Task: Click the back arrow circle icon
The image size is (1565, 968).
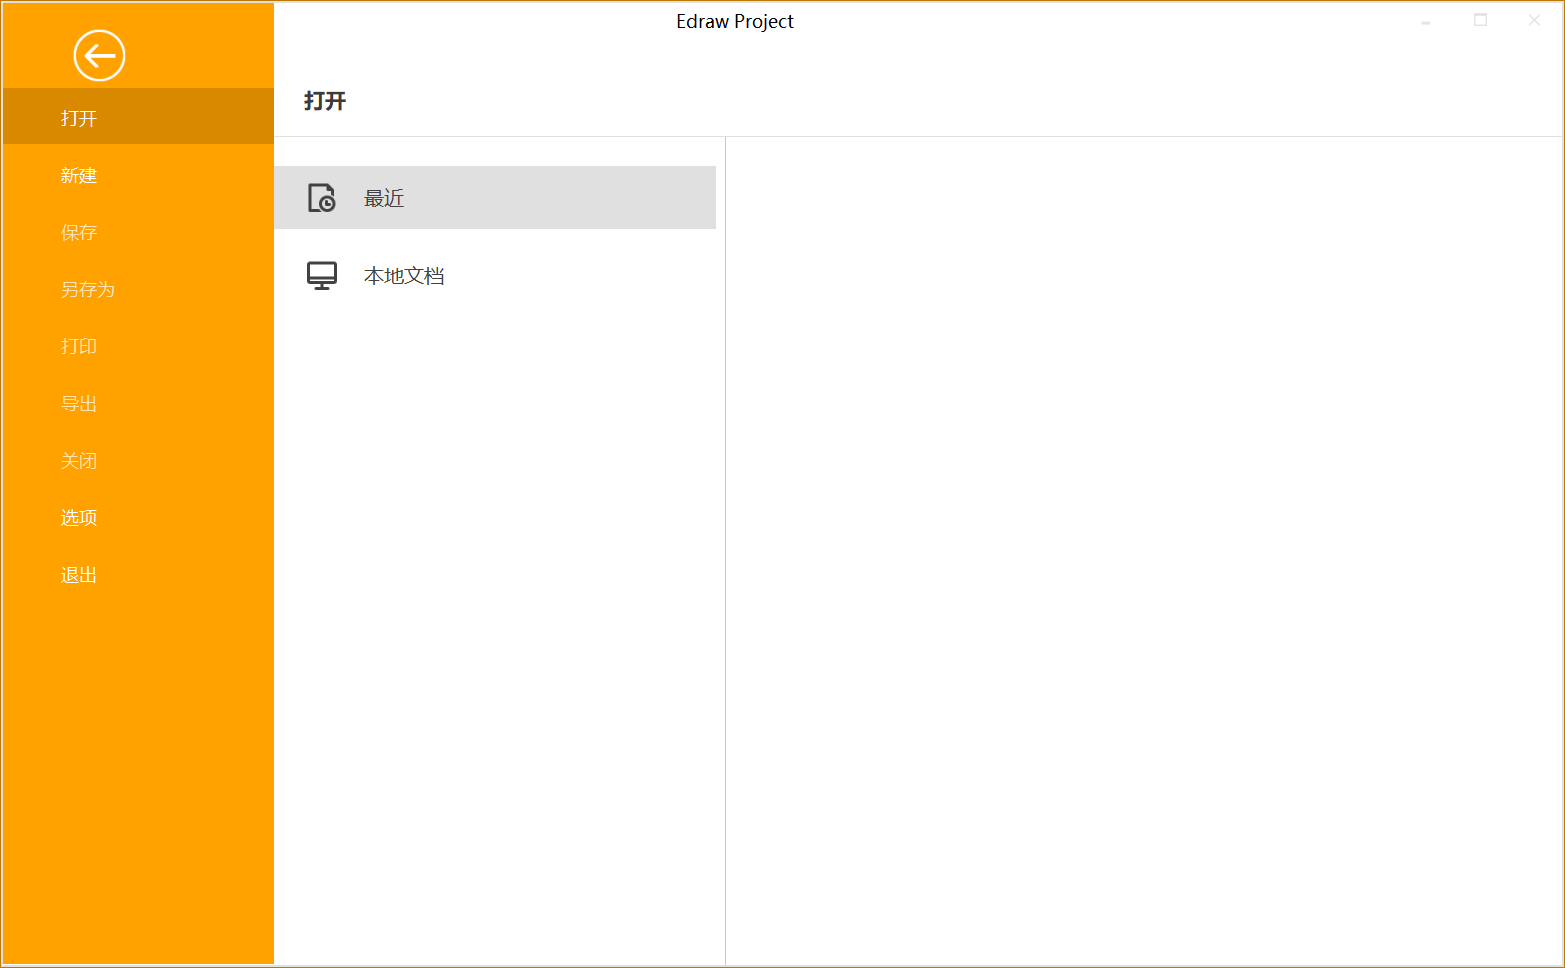Action: tap(99, 55)
